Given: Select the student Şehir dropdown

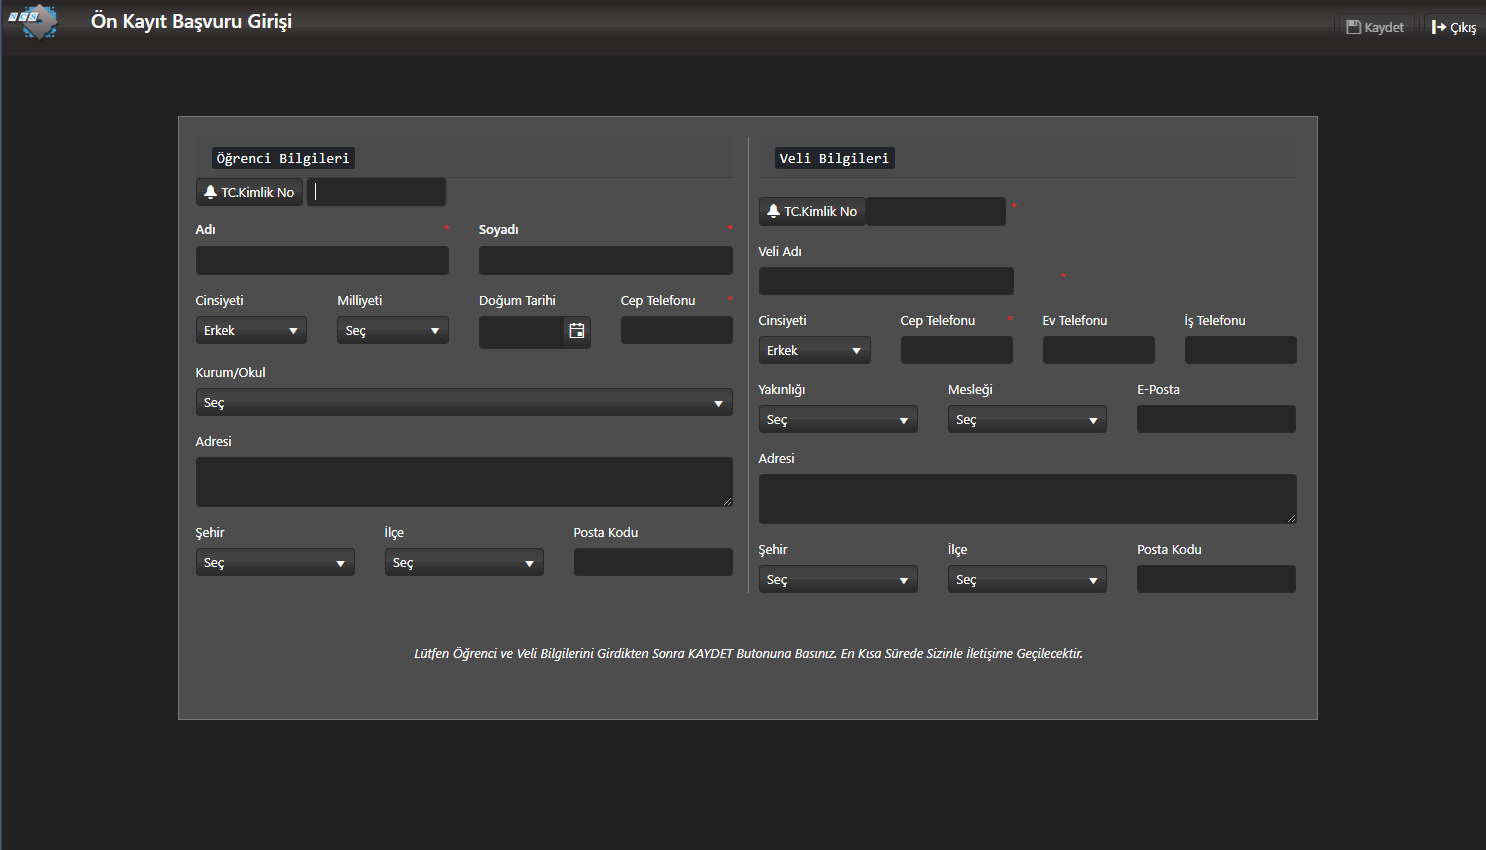Looking at the screenshot, I should [275, 563].
